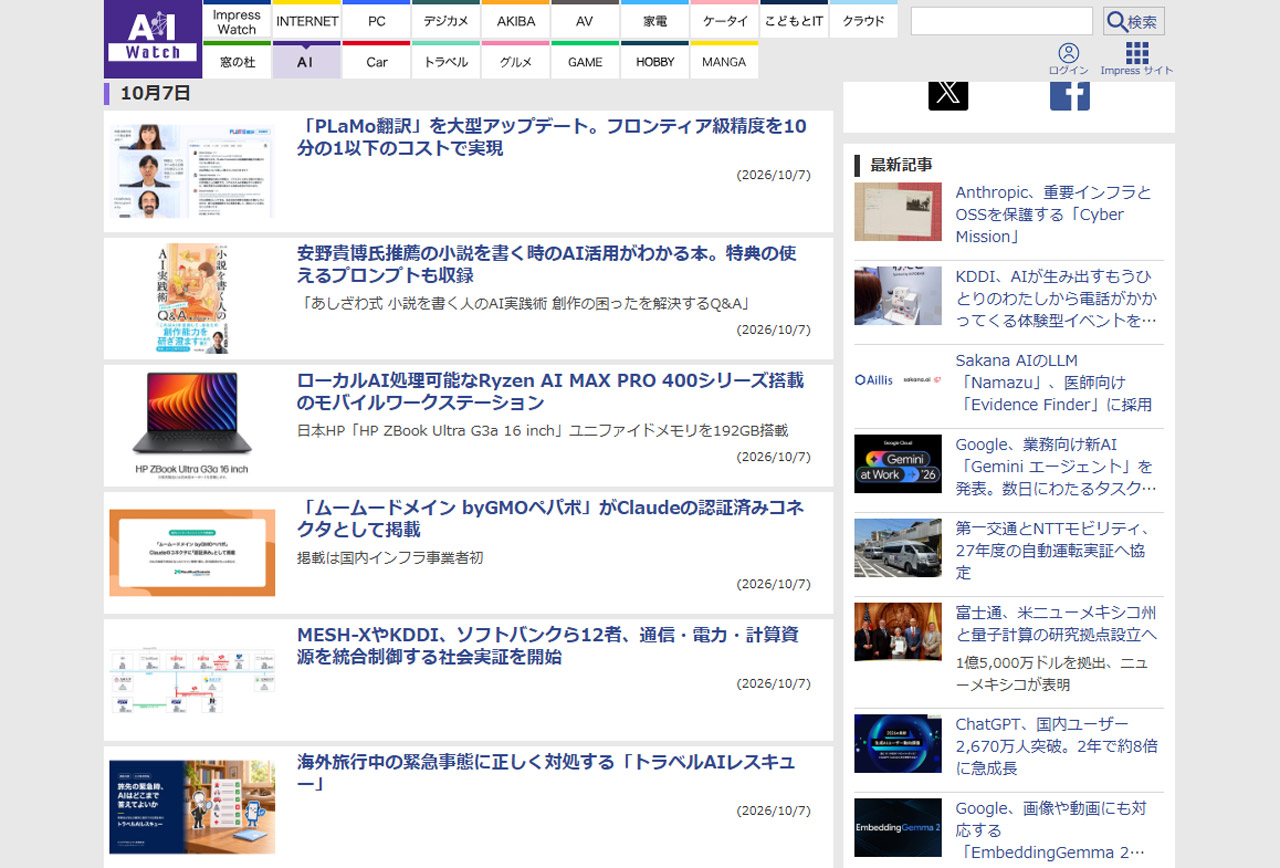The width and height of the screenshot is (1280, 868).
Task: Open the GAME category tab
Action: [x=585, y=61]
